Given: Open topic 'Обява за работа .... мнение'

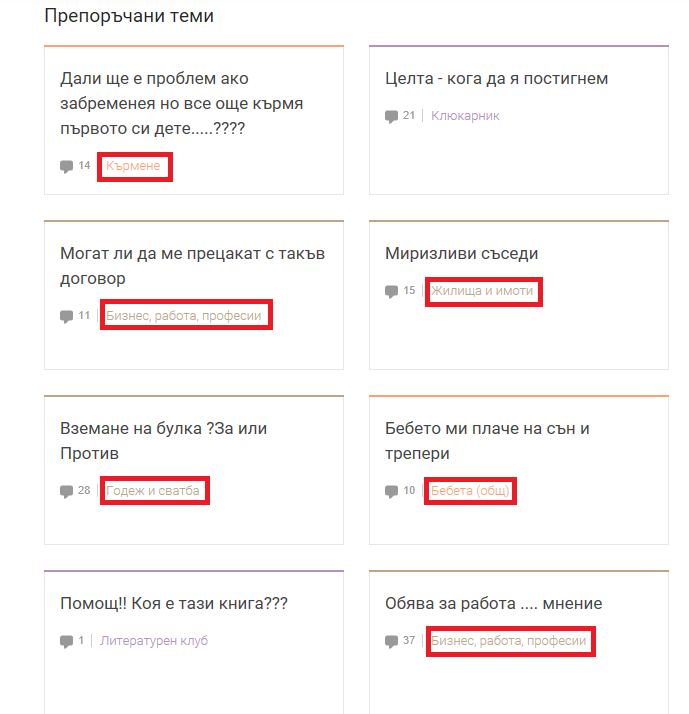Looking at the screenshot, I should [x=493, y=604].
